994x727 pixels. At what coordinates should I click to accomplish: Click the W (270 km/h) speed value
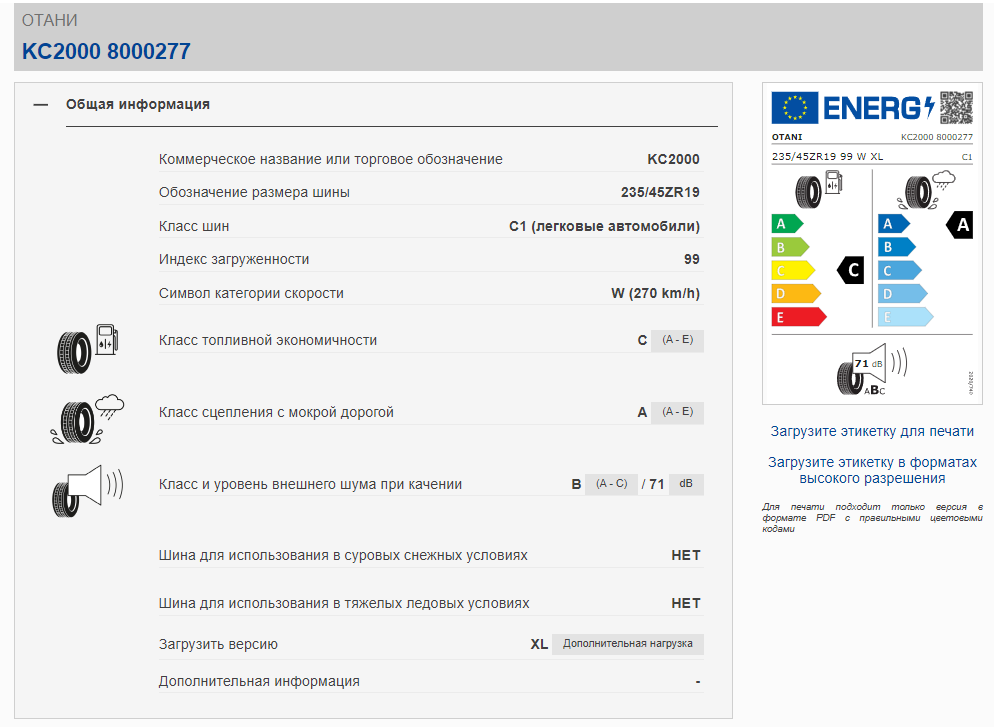[655, 293]
